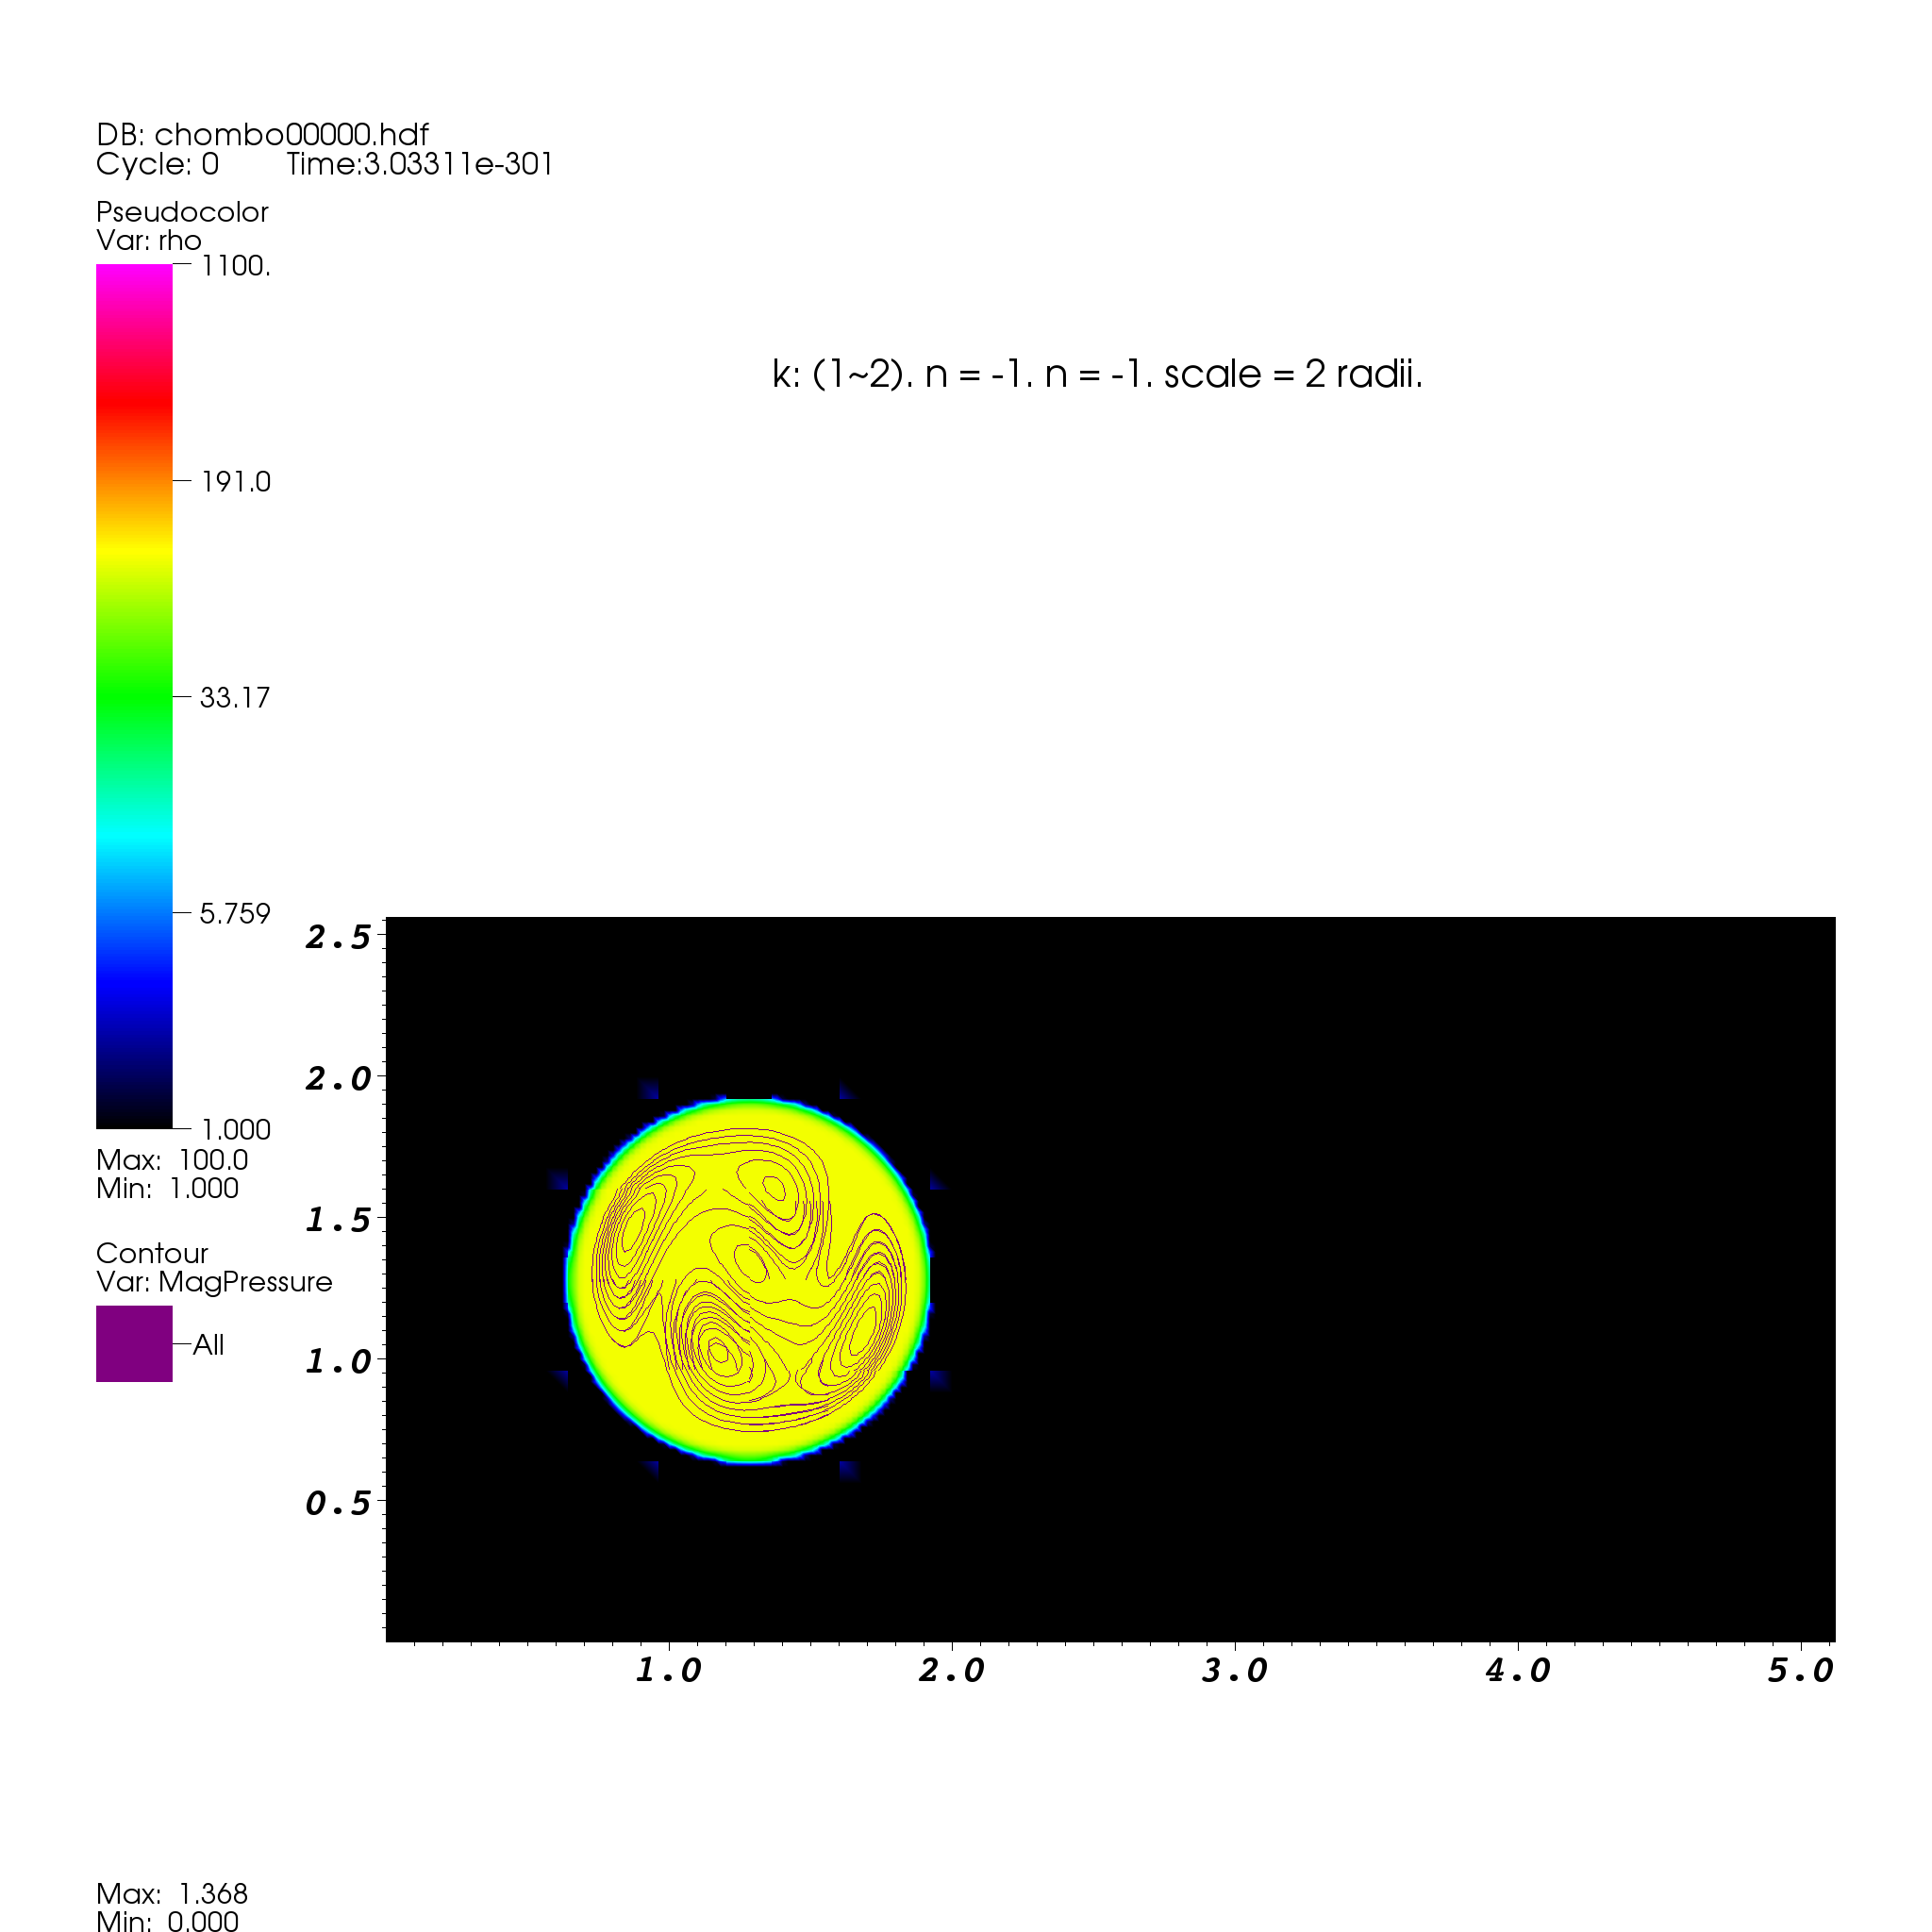Click the colorbar value '191.0'
1932x1932 pixels.
(236, 482)
